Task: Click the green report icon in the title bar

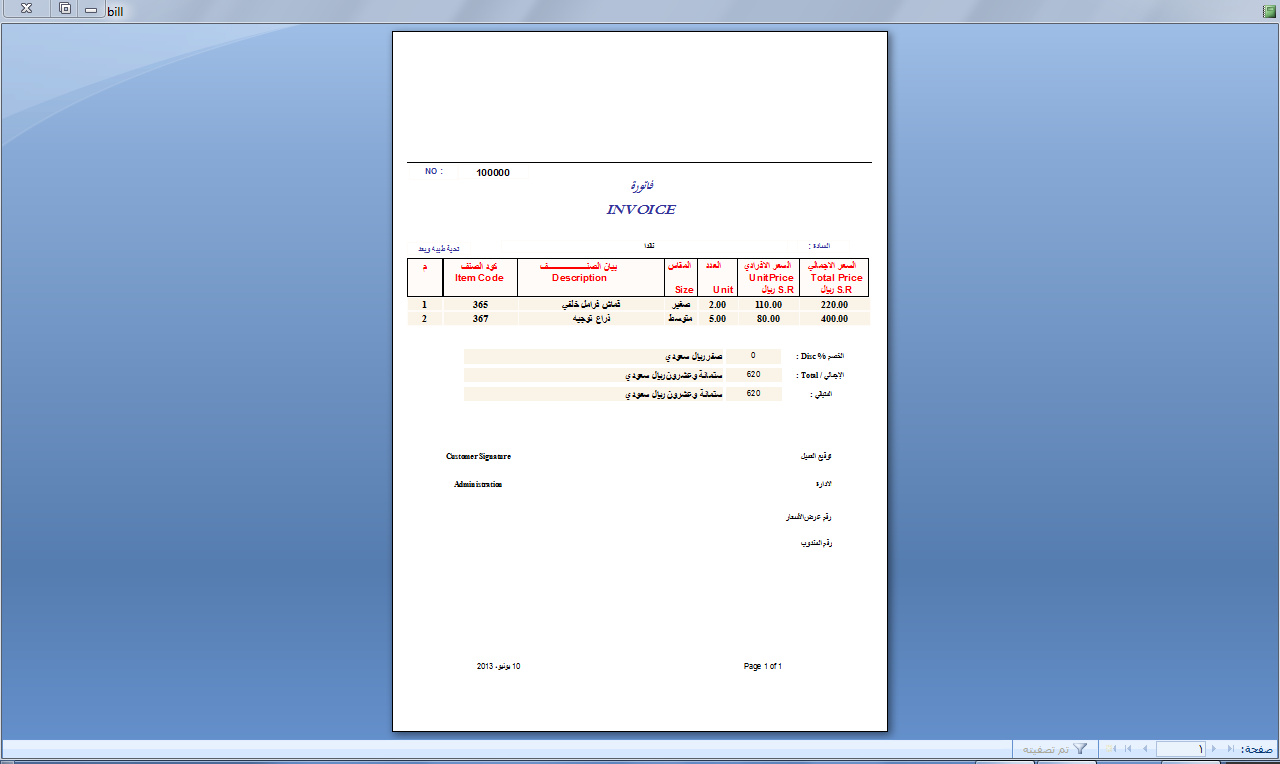Action: tap(1269, 10)
